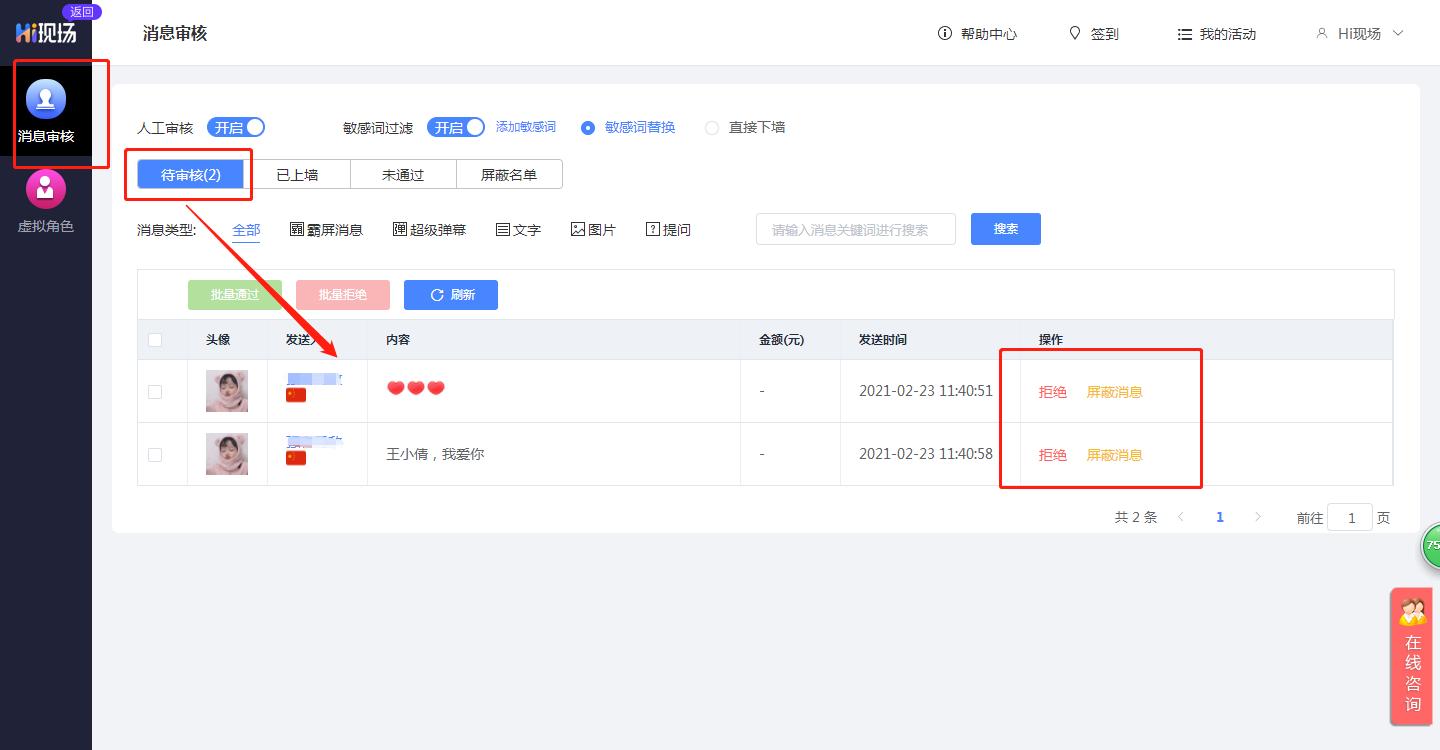
Task: Filter messages by the 提问 question type
Action: (x=667, y=229)
